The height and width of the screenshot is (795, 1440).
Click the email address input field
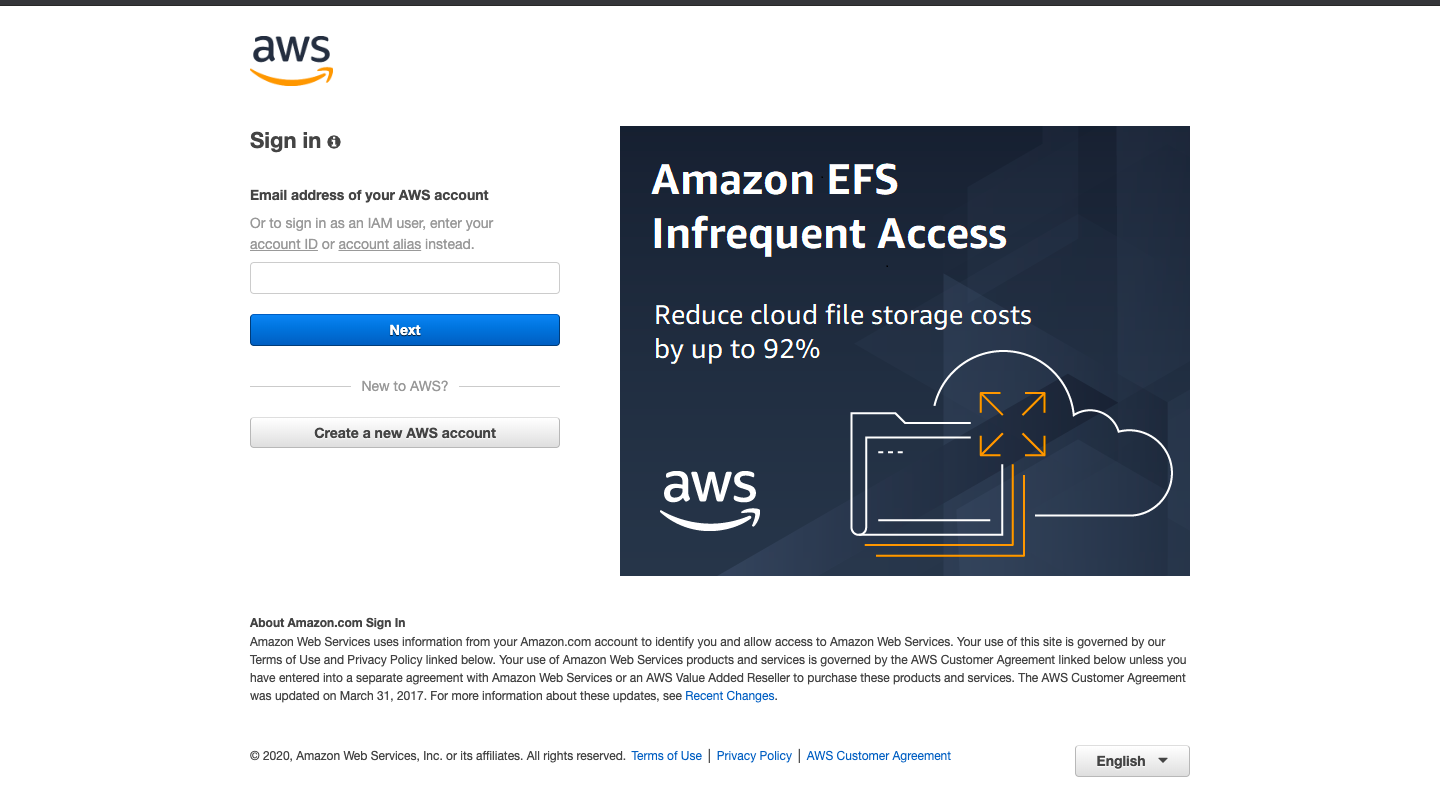tap(404, 278)
